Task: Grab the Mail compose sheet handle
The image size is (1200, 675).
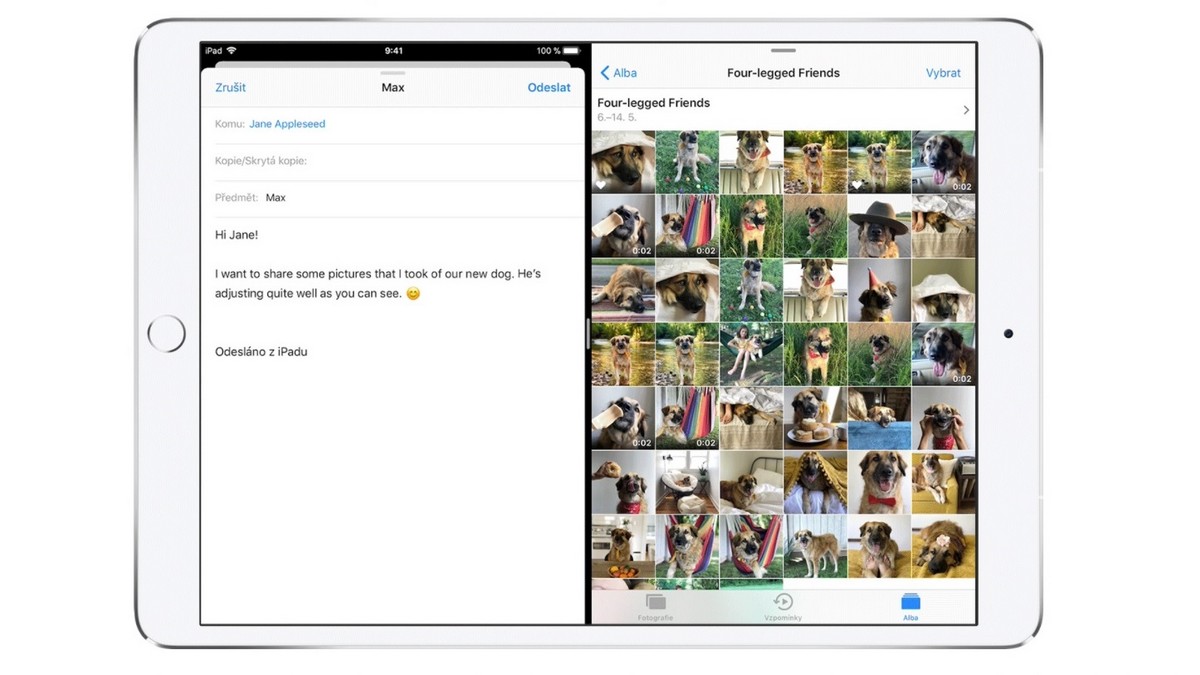Action: [393, 73]
